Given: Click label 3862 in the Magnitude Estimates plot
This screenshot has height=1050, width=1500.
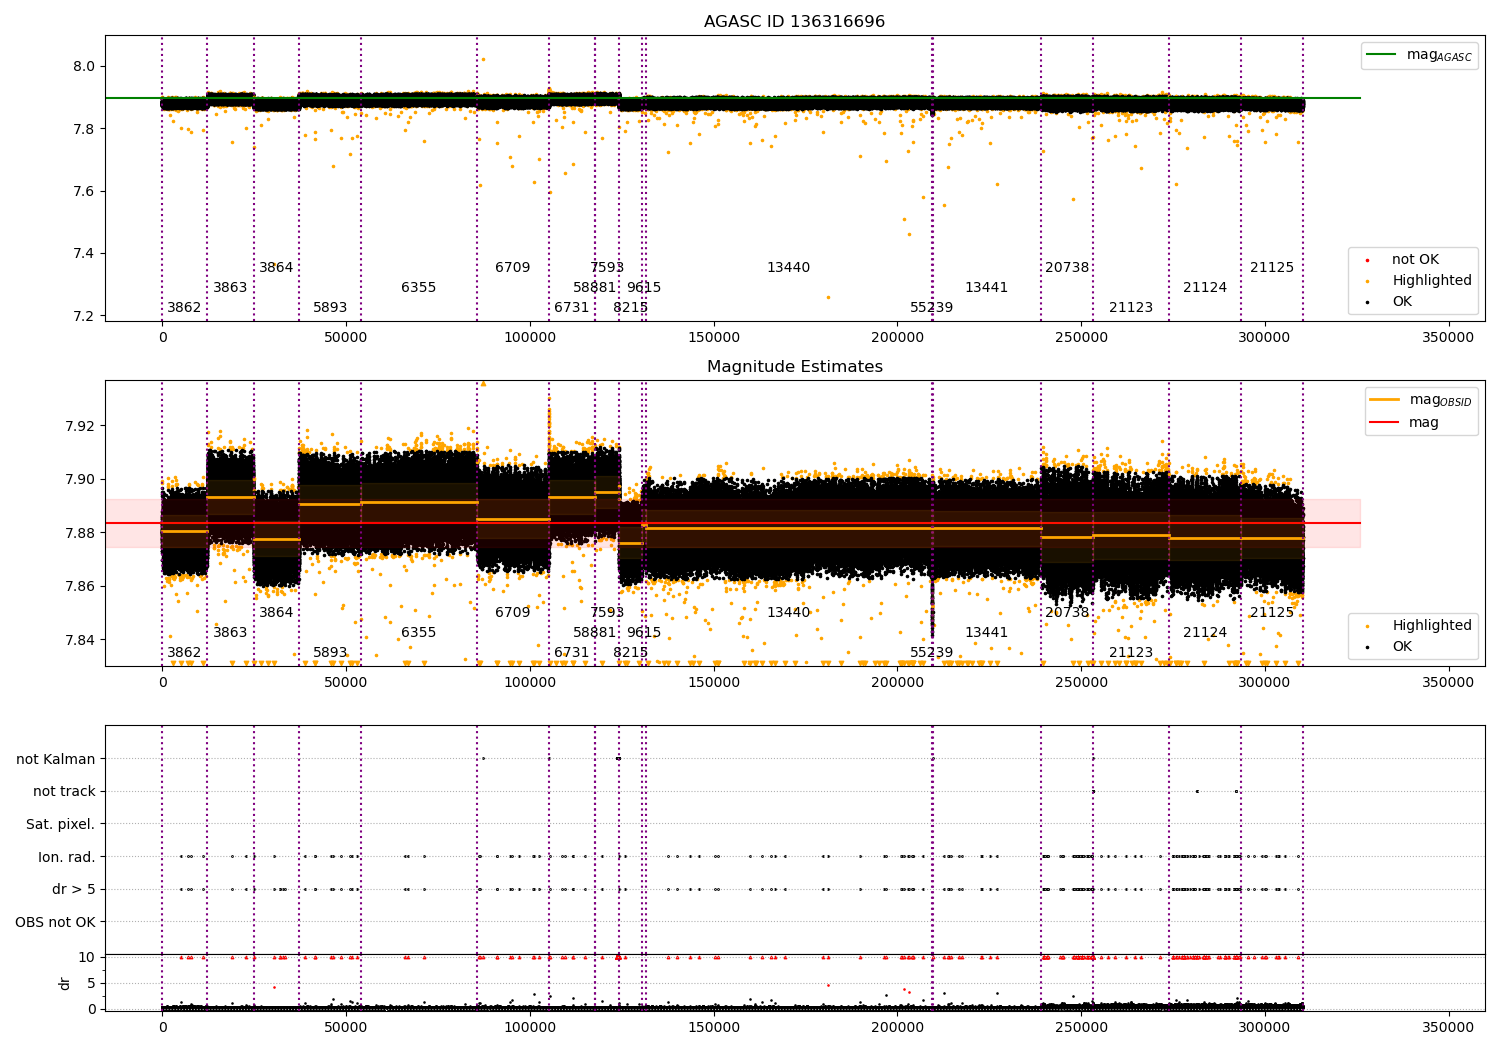Looking at the screenshot, I should [x=184, y=653].
